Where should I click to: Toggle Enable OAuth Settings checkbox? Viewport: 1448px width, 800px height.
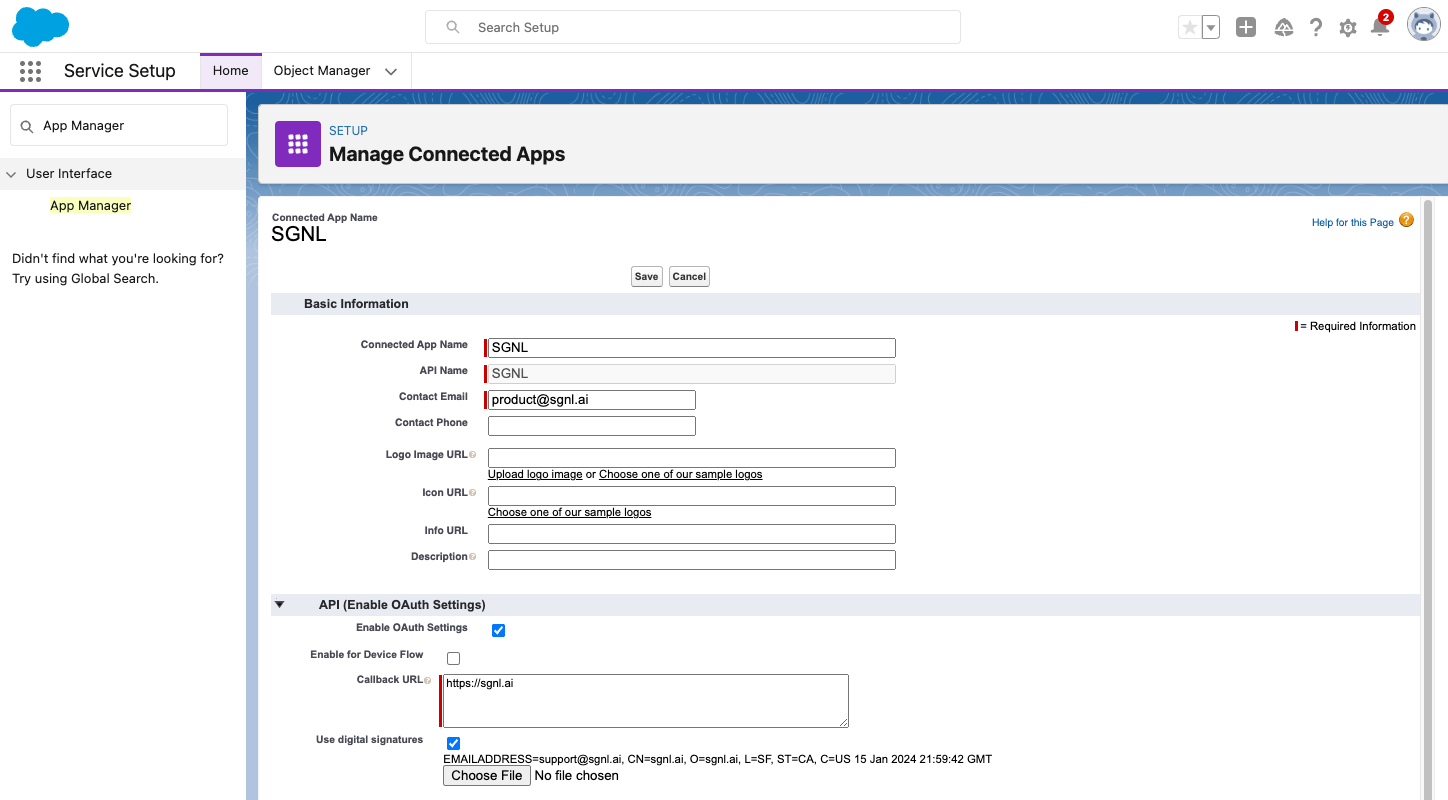click(x=498, y=630)
